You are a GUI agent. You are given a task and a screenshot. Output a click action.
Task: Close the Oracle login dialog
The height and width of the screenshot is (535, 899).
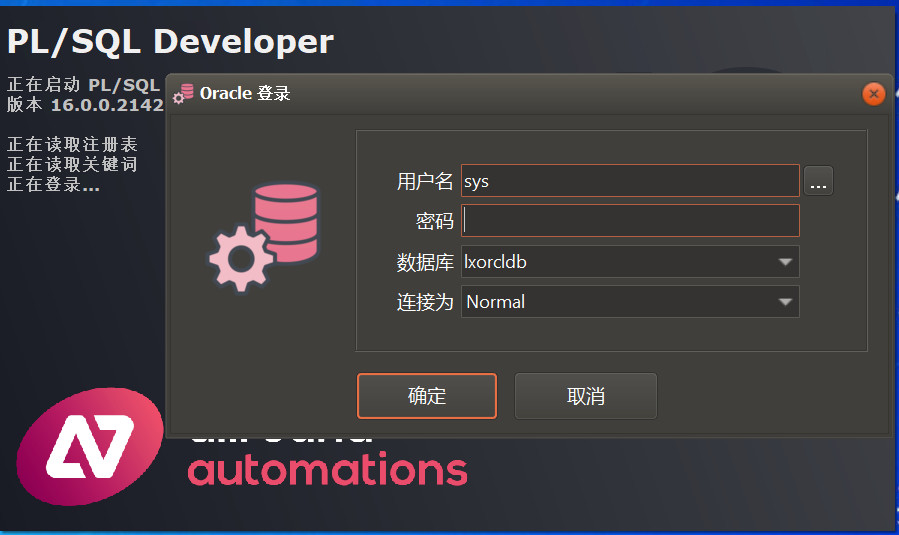(873, 93)
